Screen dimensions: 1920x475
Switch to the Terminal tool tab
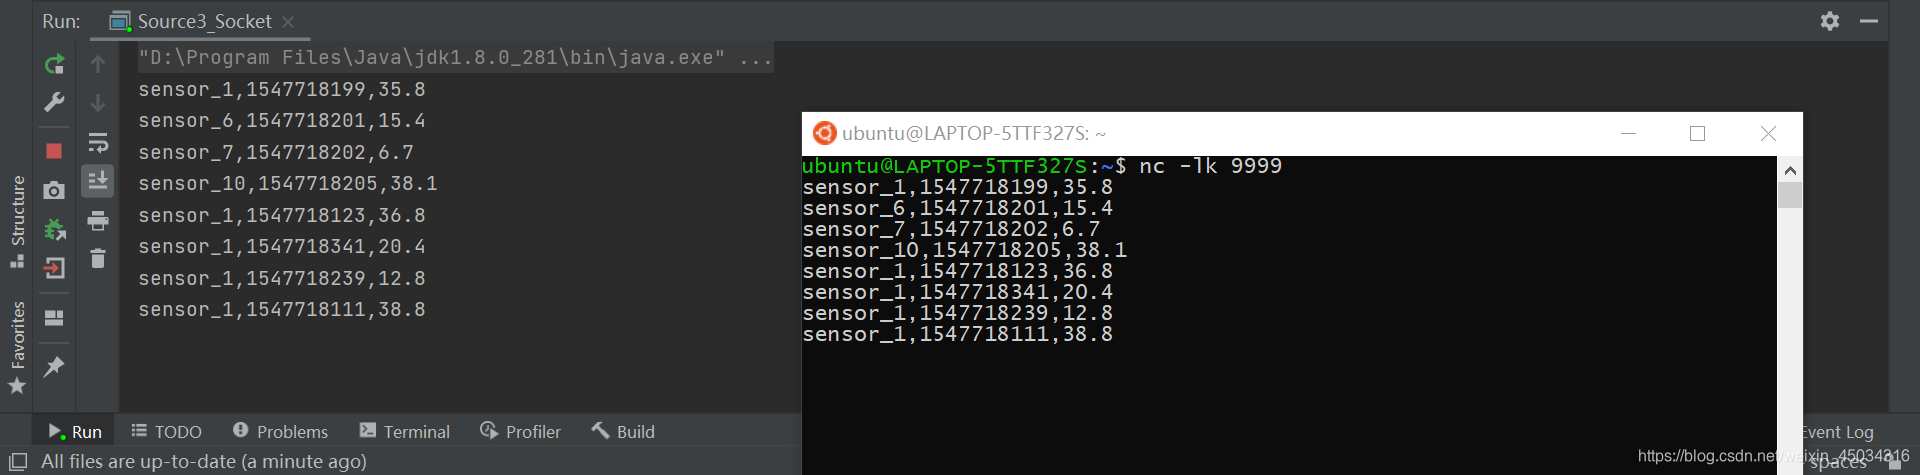coord(405,431)
